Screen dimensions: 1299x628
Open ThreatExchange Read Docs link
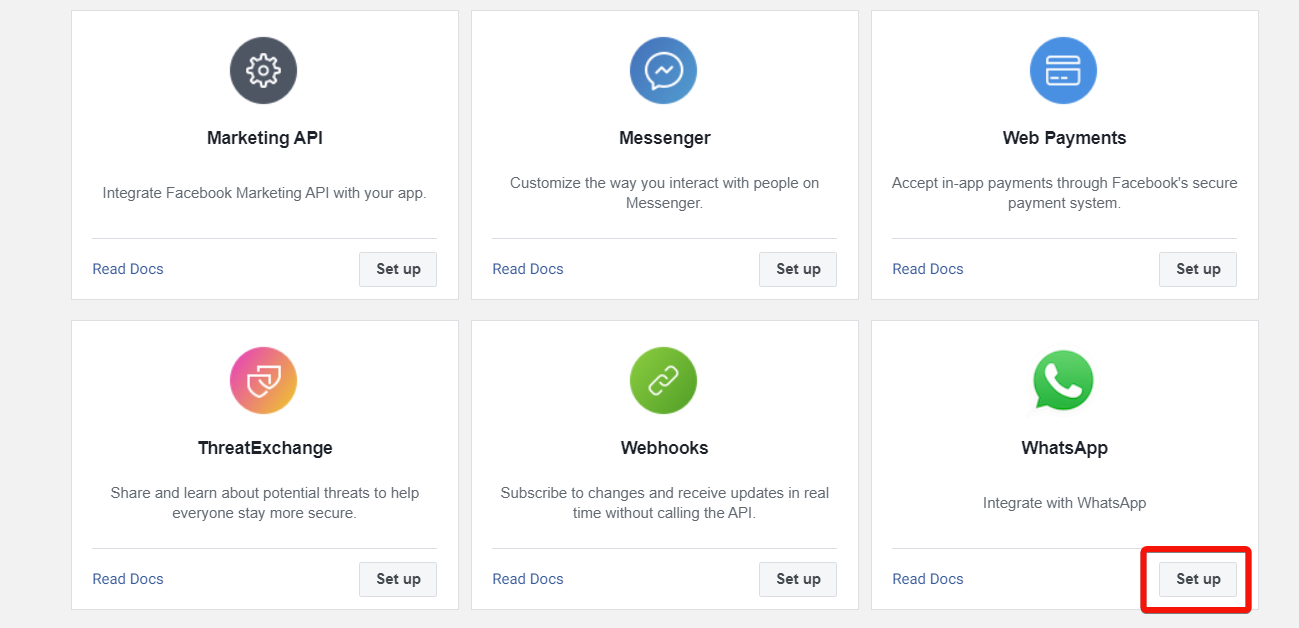coord(128,579)
